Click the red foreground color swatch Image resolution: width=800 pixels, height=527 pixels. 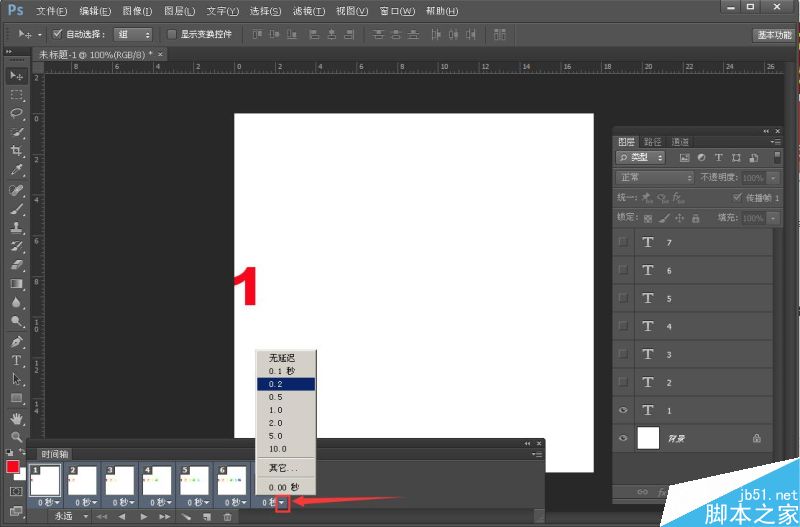tap(13, 467)
